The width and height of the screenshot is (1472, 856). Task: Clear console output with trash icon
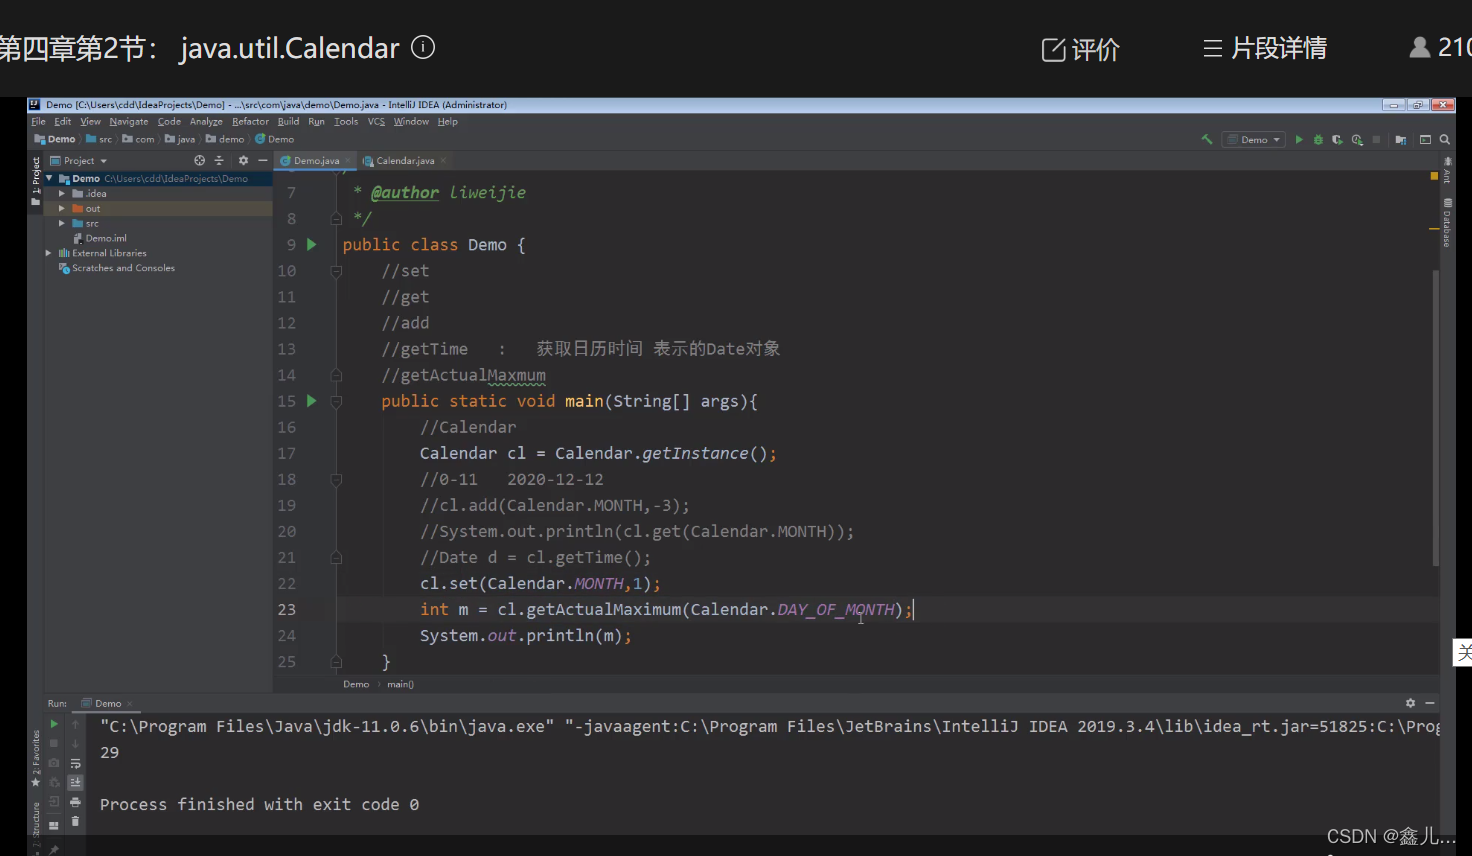pyautogui.click(x=75, y=822)
